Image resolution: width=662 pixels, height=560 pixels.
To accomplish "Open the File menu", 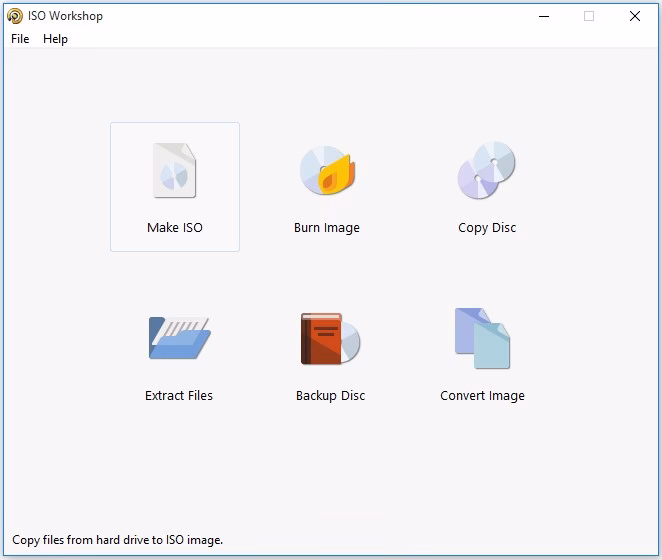I will point(20,39).
